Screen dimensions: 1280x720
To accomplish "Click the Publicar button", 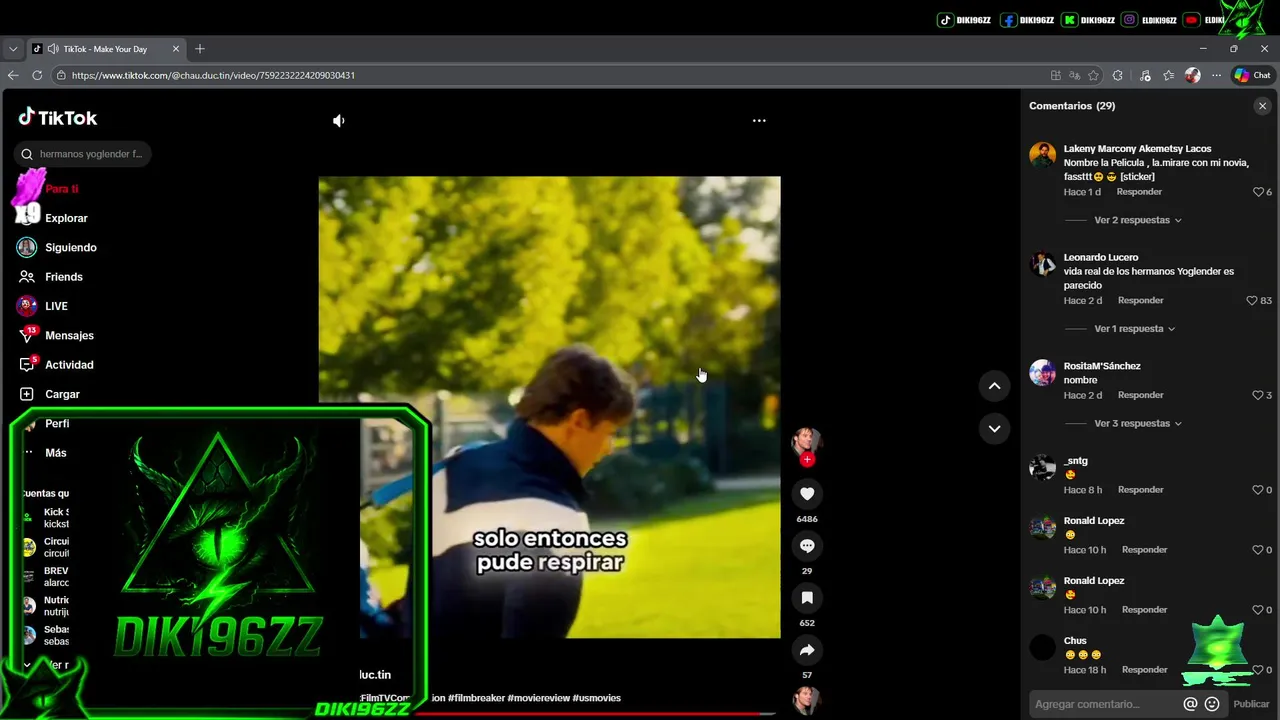I will tap(1251, 704).
